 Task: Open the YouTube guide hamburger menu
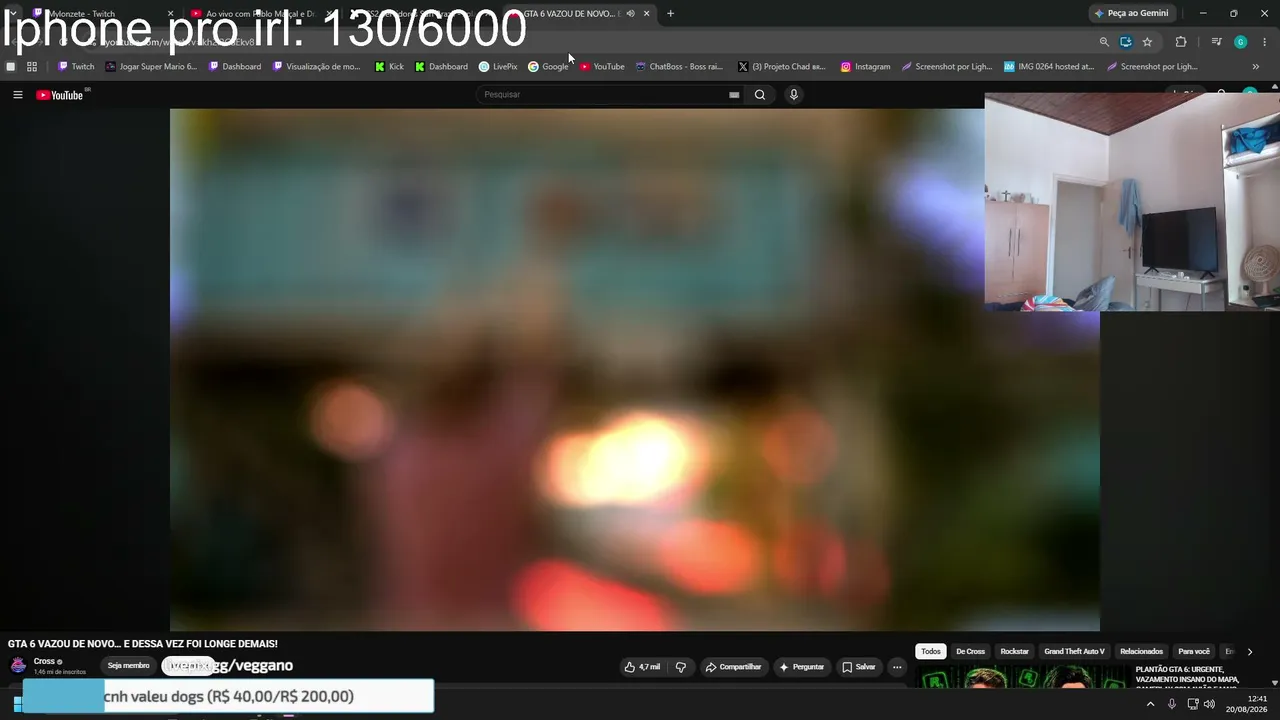[18, 95]
